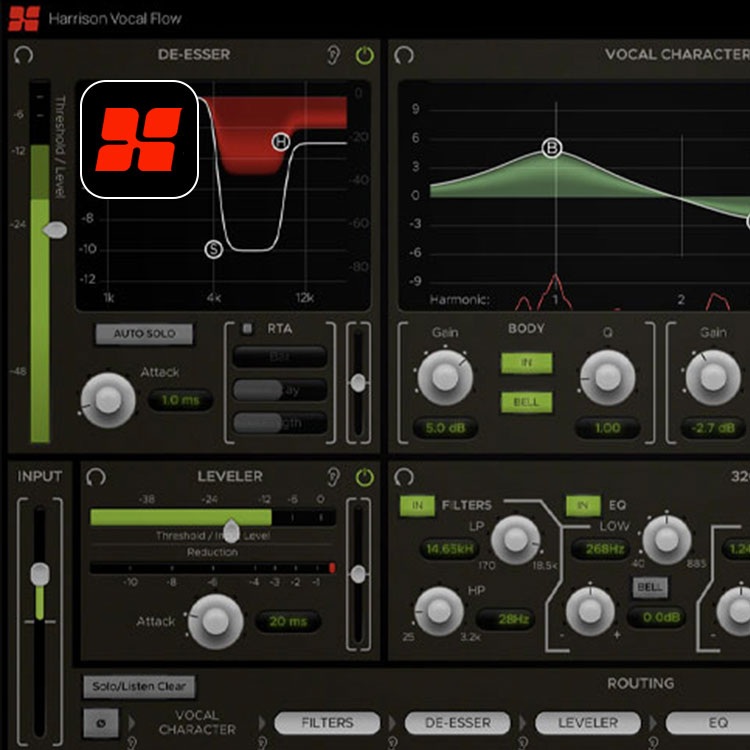
Task: Click the Leveler Attack 20 ms value field
Action: click(x=288, y=621)
